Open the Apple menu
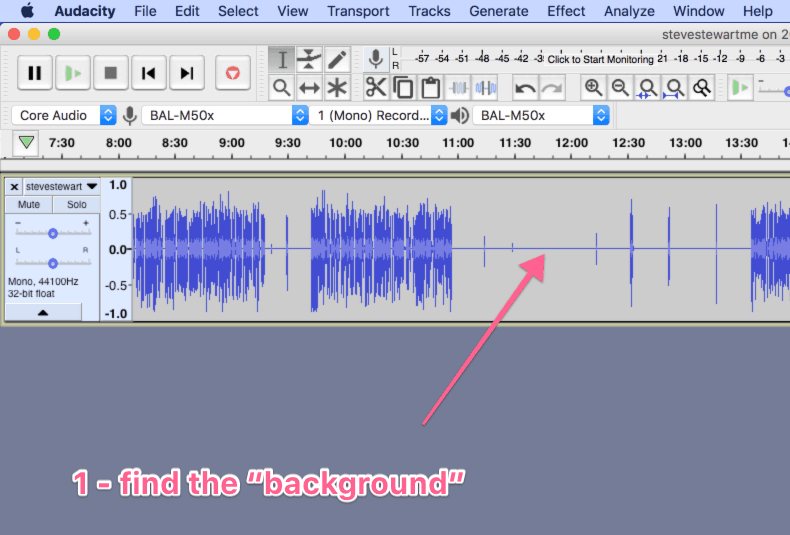Image resolution: width=790 pixels, height=535 pixels. (28, 11)
